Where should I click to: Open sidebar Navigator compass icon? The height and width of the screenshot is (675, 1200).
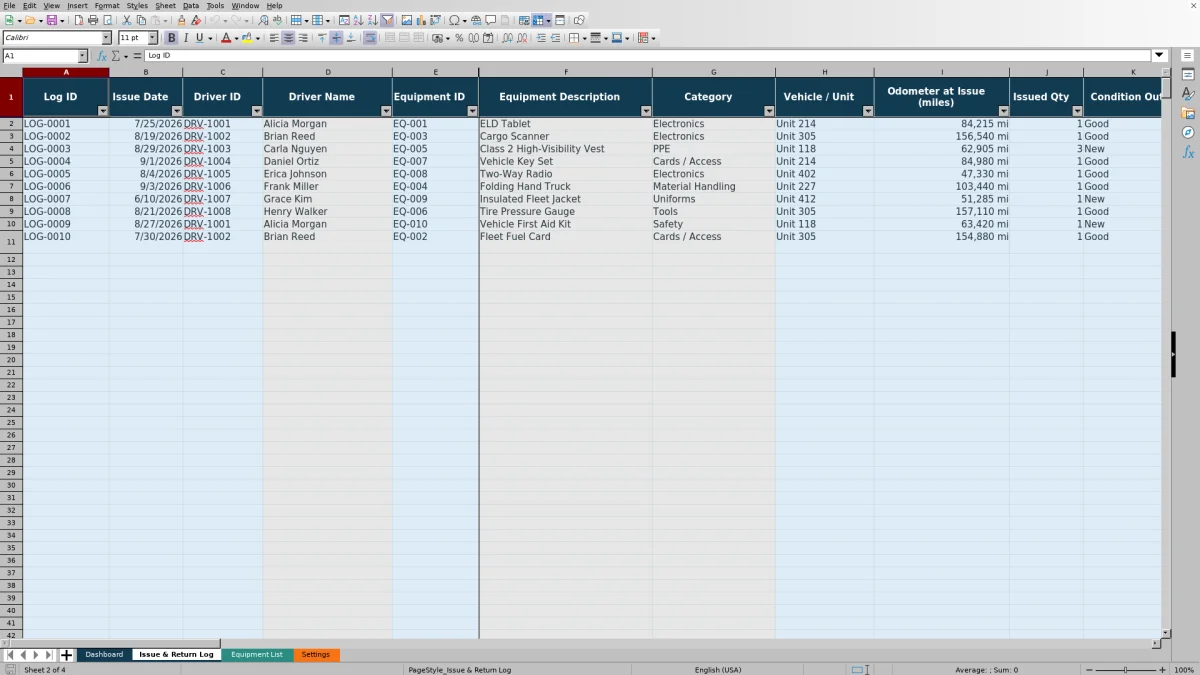tap(1188, 132)
